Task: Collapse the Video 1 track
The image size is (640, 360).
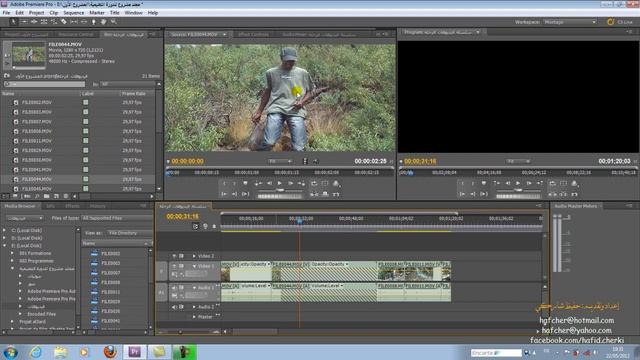Action: [x=194, y=266]
